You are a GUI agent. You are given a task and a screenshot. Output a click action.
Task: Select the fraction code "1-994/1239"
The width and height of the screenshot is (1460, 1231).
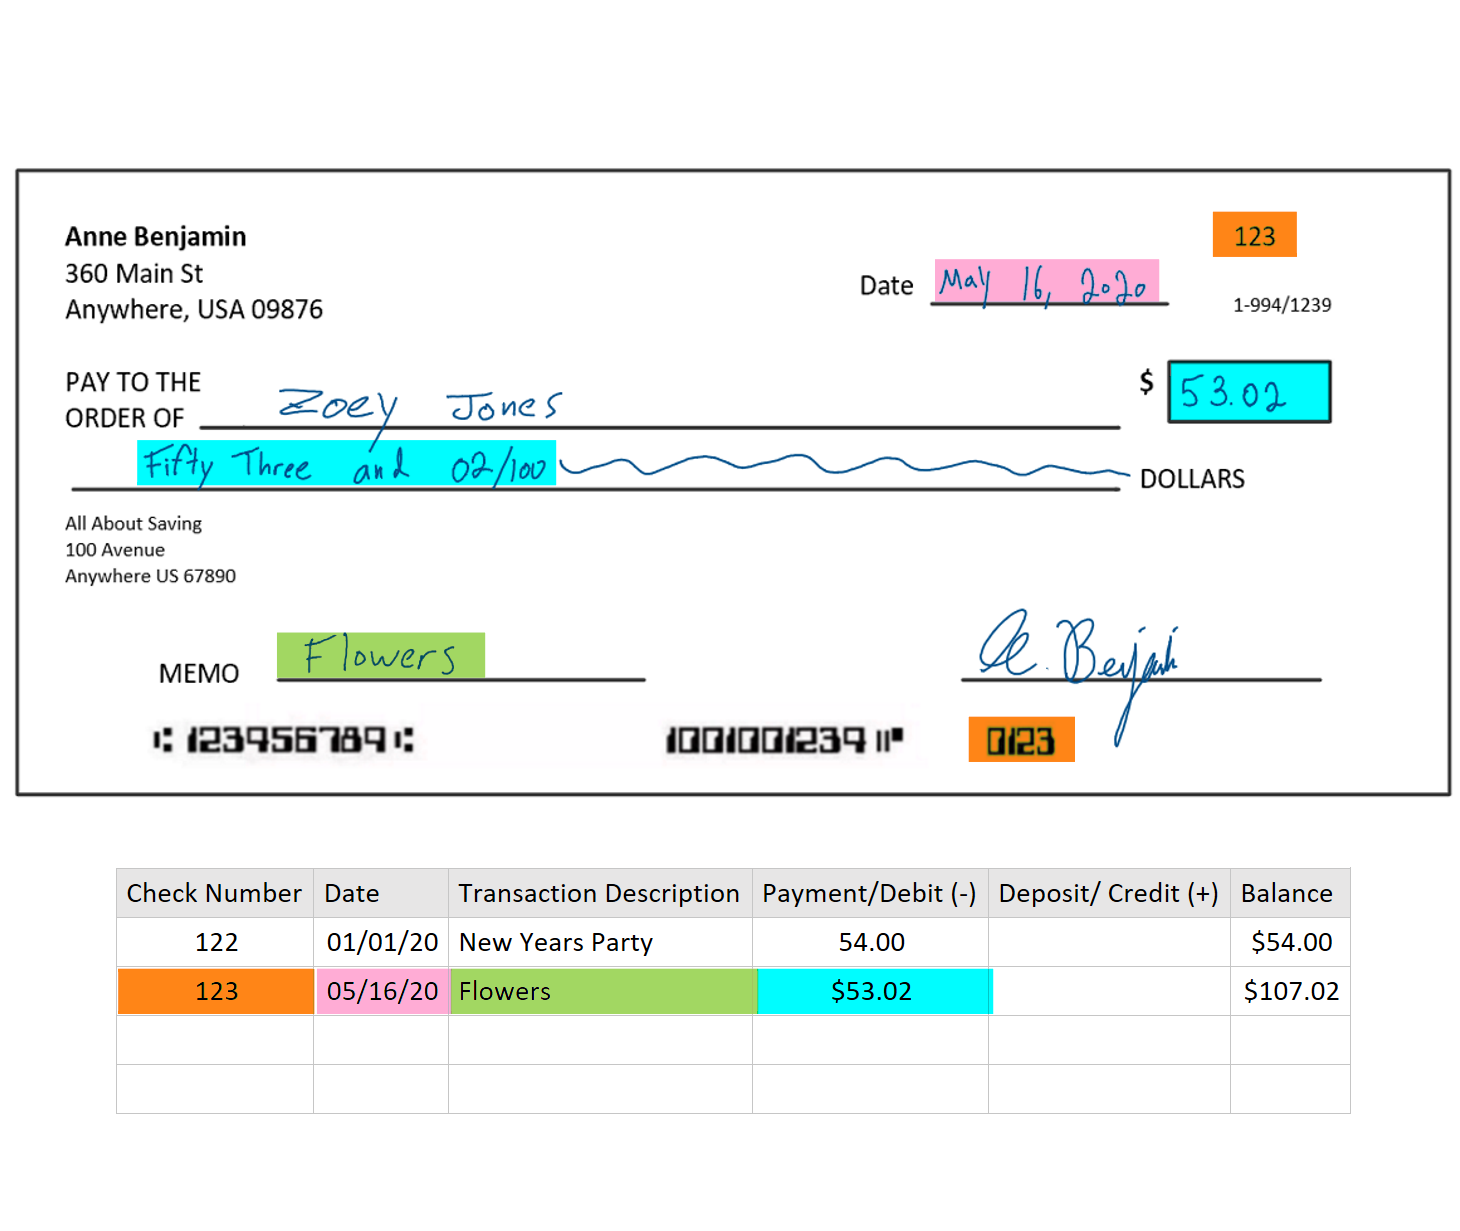click(1282, 305)
